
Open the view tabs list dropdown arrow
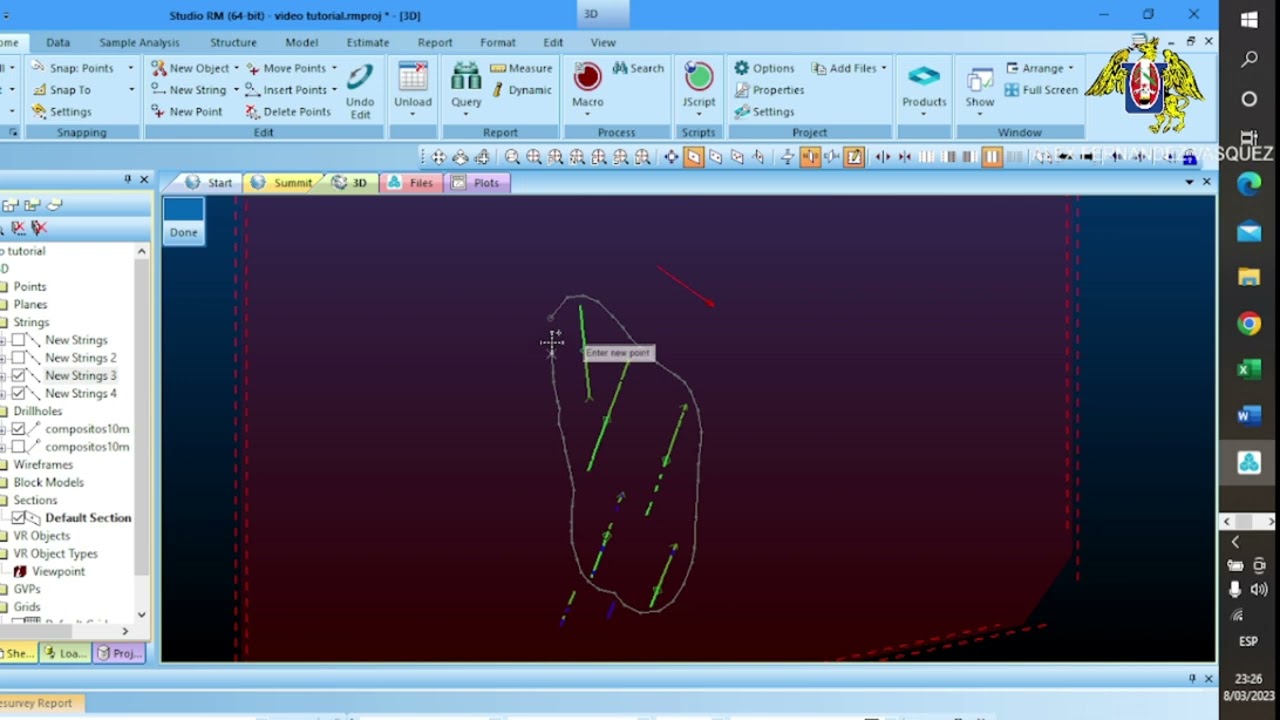click(x=1189, y=182)
